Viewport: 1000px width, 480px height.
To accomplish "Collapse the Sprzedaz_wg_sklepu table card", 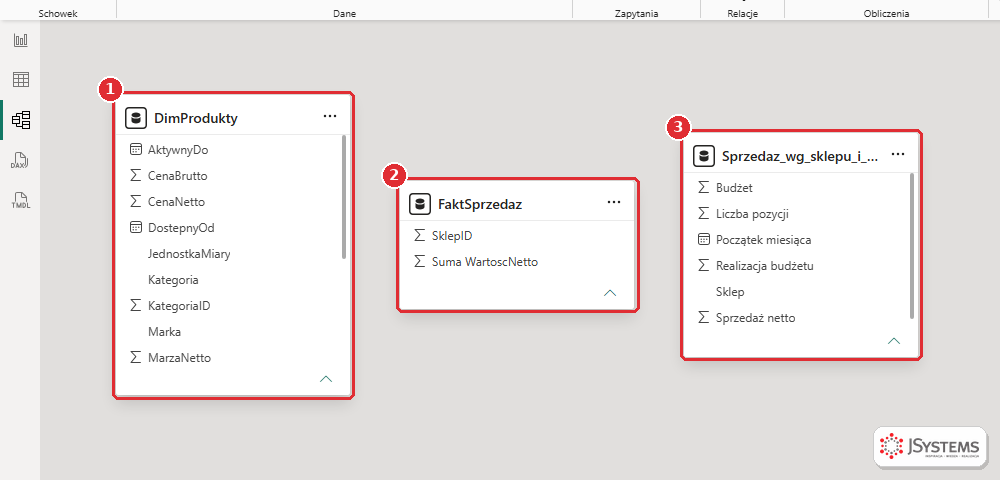I will tap(894, 341).
